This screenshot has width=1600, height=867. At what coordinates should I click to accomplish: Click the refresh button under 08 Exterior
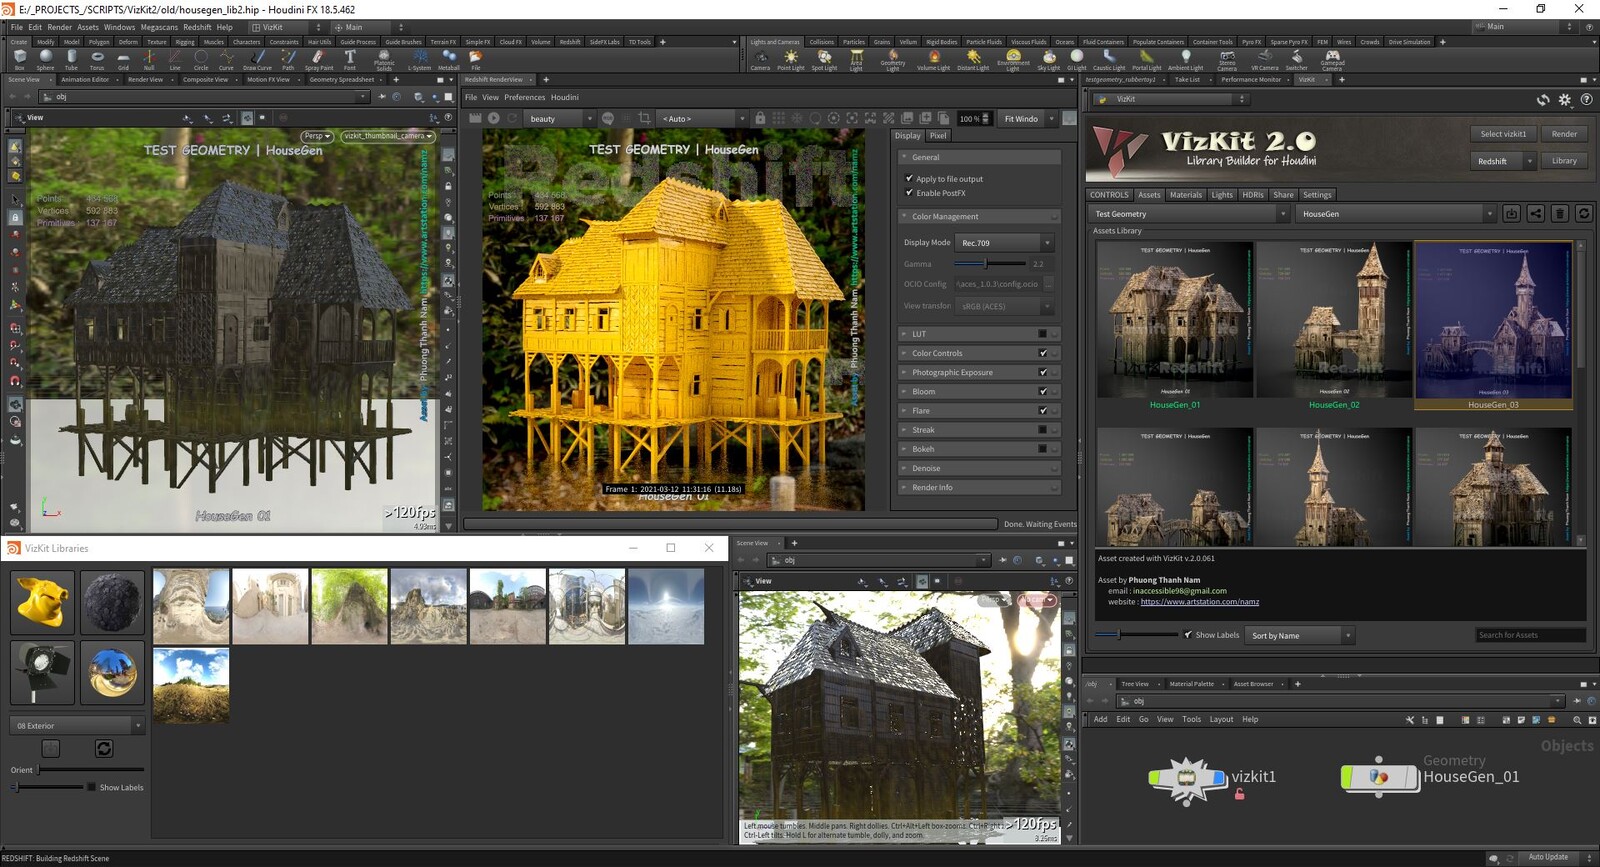[104, 748]
